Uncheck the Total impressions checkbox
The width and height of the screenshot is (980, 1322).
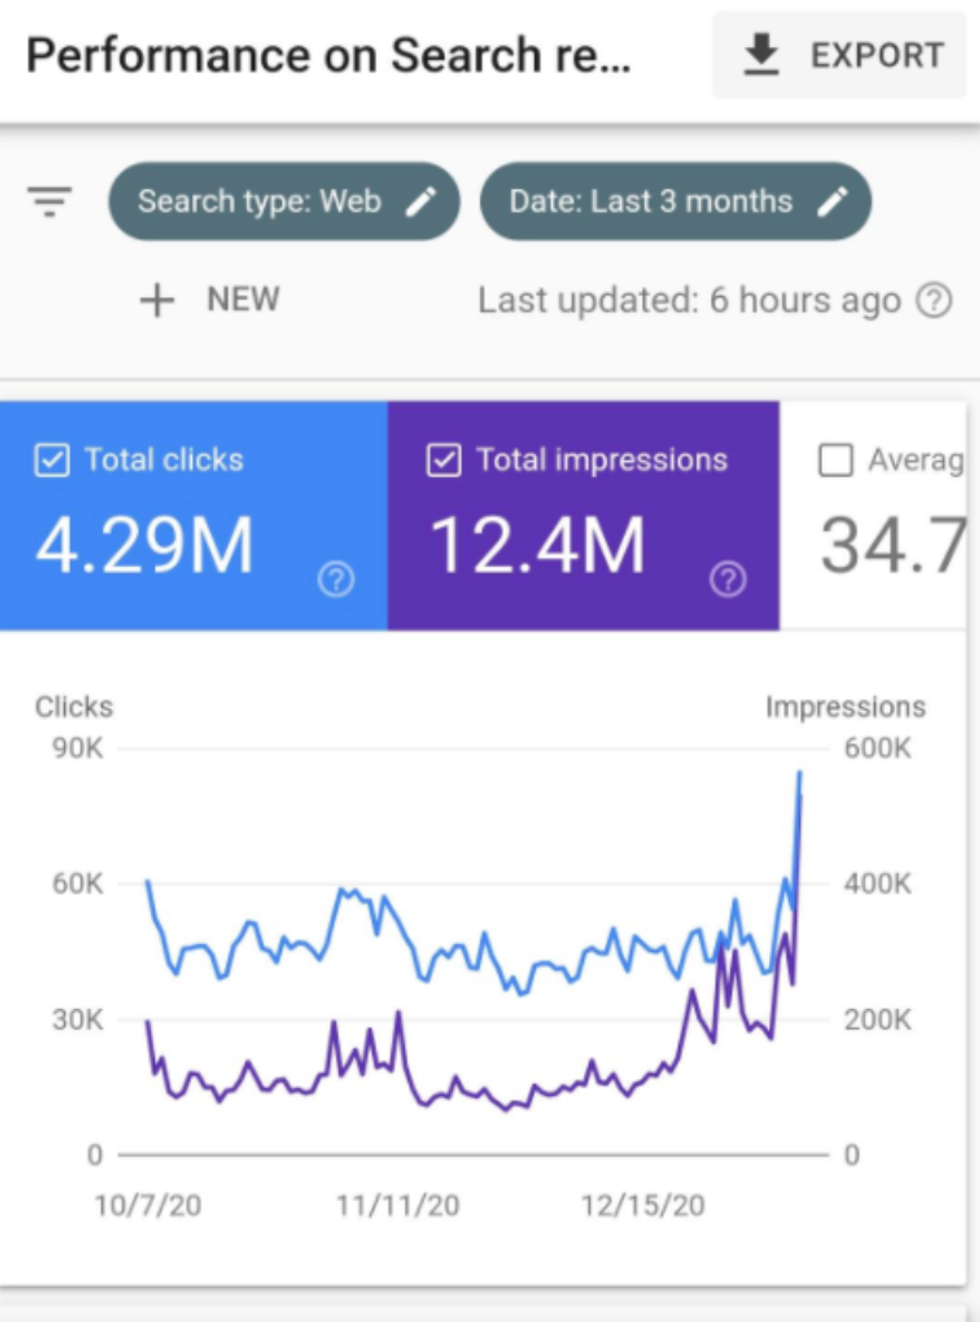click(x=444, y=460)
